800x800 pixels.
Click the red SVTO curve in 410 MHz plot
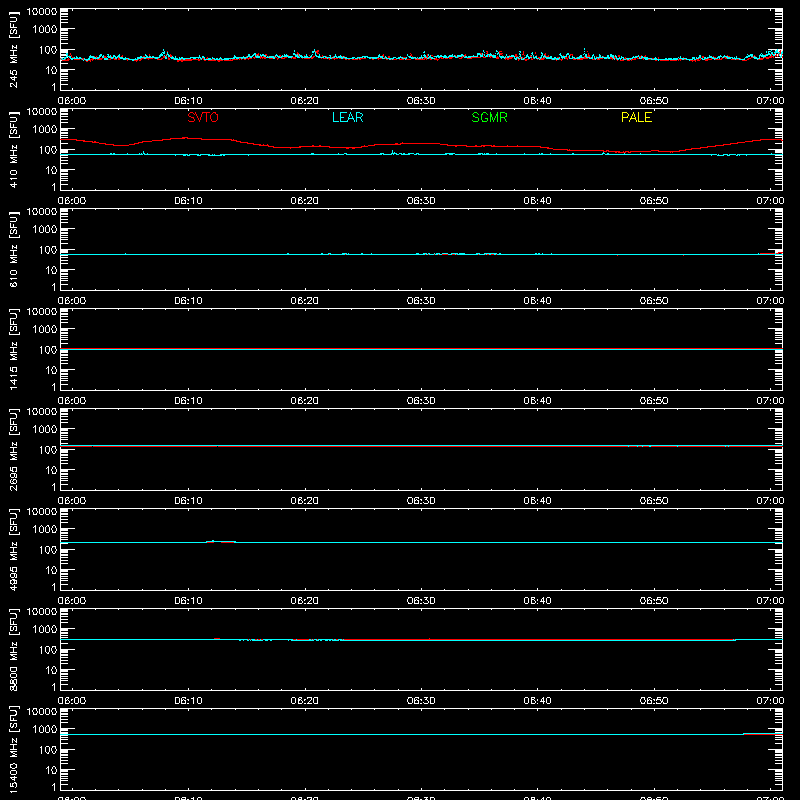(421, 144)
